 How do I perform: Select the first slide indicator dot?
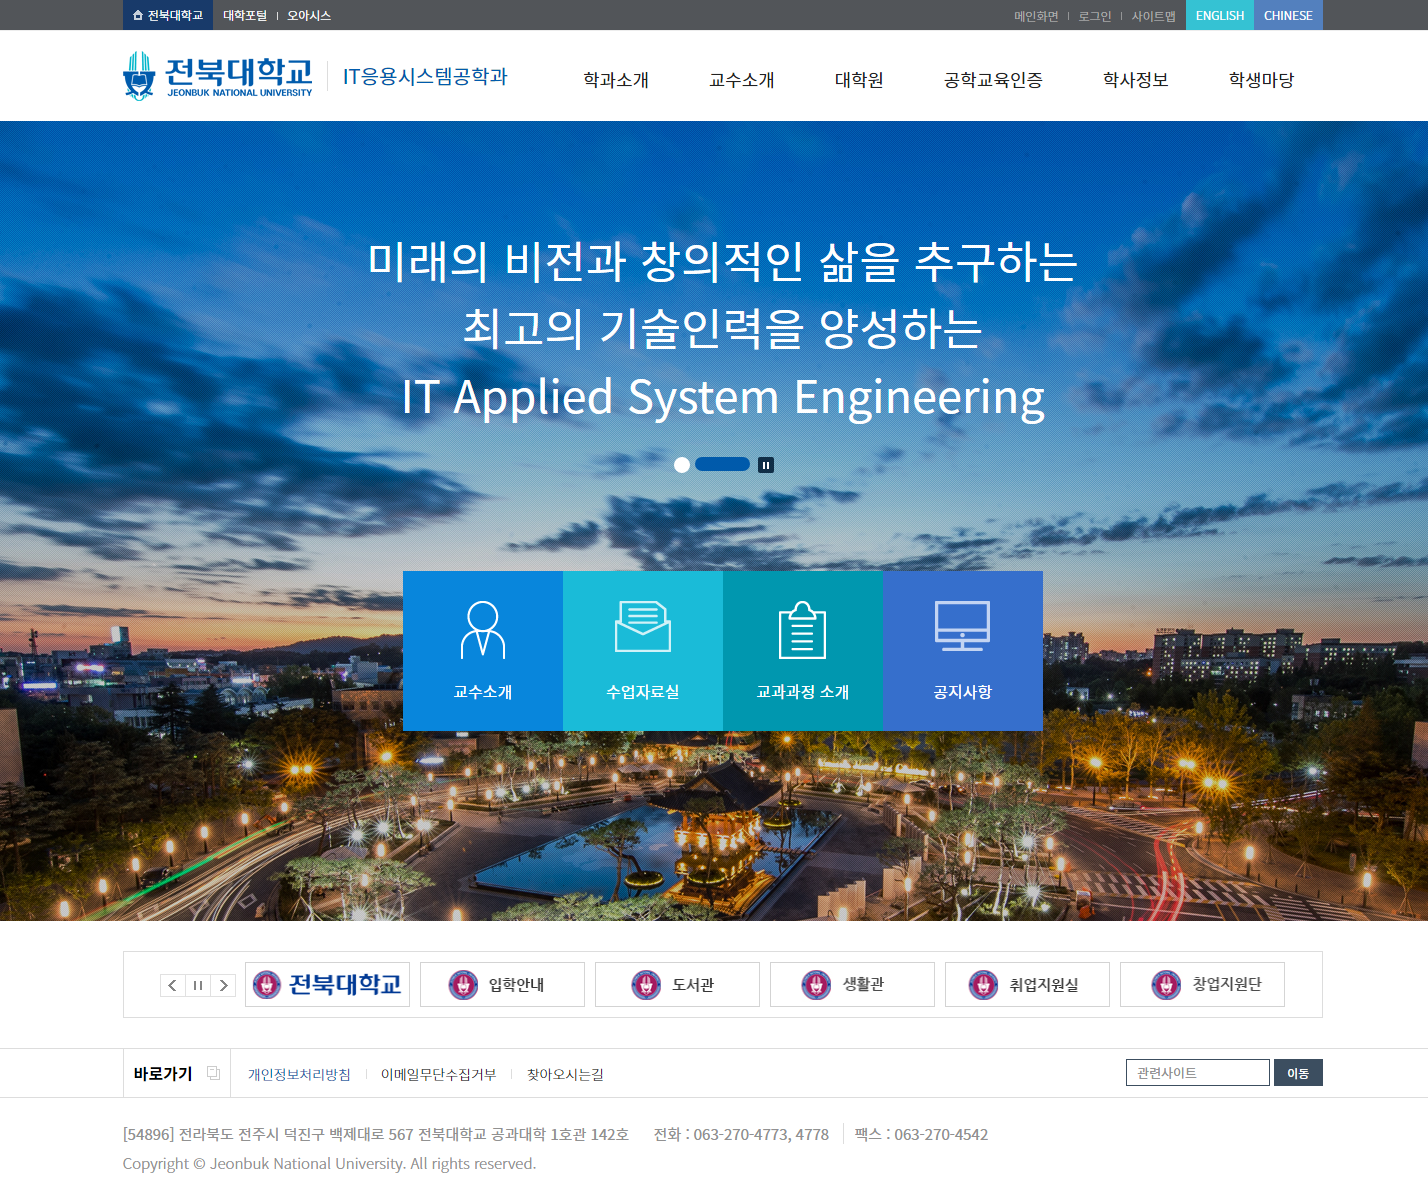click(x=682, y=464)
